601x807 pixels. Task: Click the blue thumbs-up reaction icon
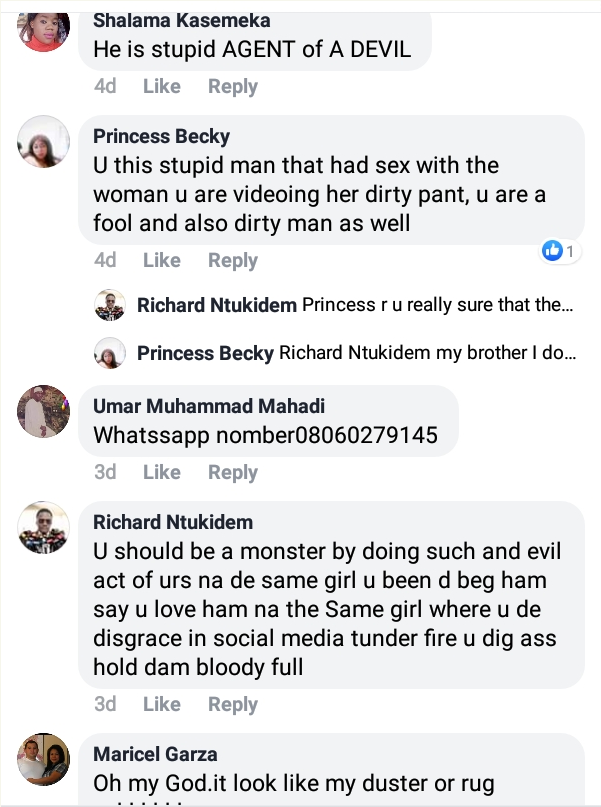point(552,251)
